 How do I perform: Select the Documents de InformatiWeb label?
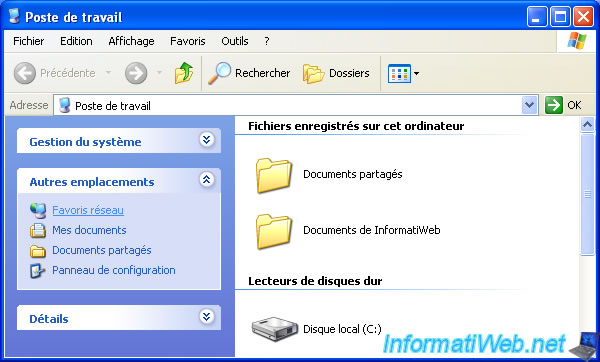click(372, 230)
